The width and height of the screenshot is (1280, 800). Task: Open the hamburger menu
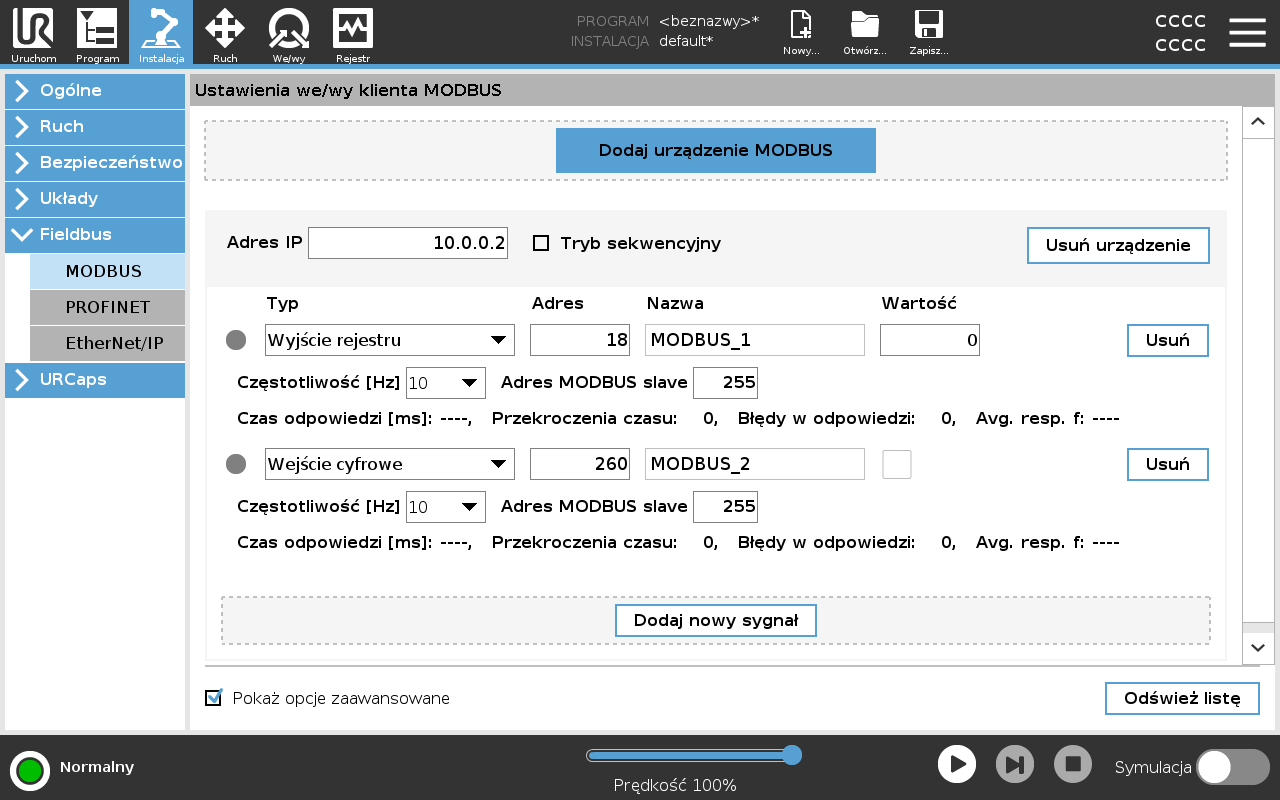click(x=1247, y=32)
